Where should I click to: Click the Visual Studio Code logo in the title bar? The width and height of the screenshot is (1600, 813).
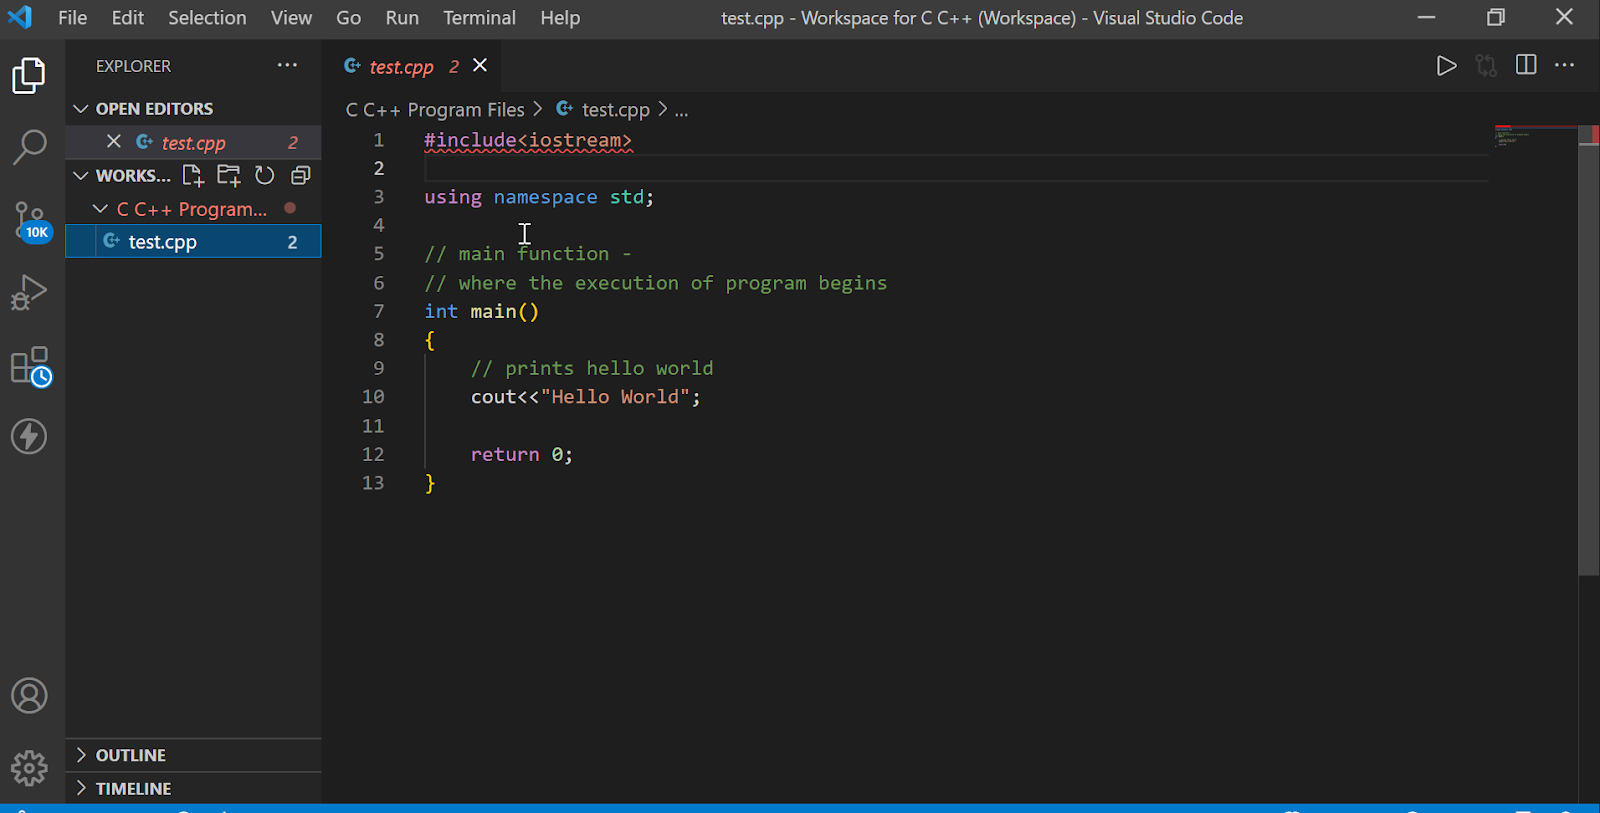pyautogui.click(x=20, y=17)
